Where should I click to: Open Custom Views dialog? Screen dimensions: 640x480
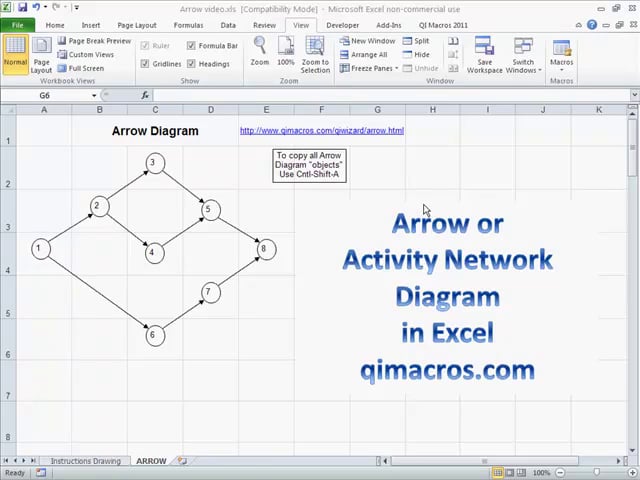click(86, 54)
